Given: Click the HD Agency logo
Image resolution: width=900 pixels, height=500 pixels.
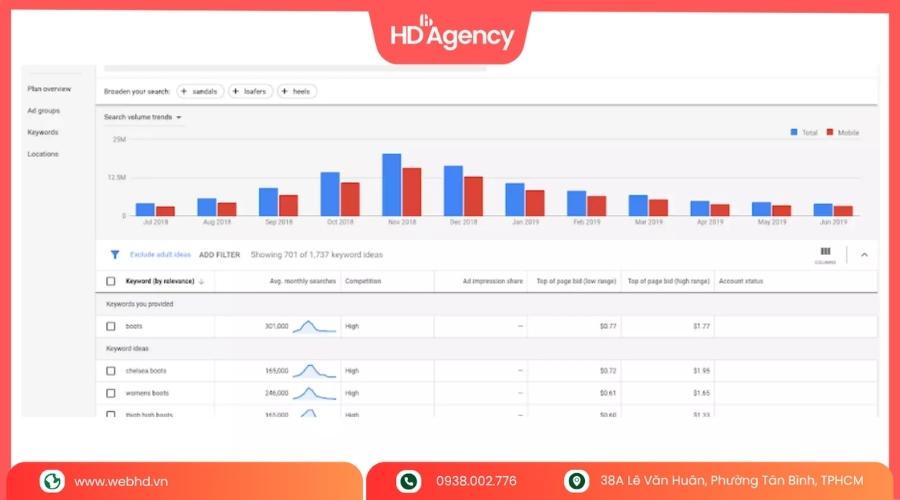Looking at the screenshot, I should (452, 34).
